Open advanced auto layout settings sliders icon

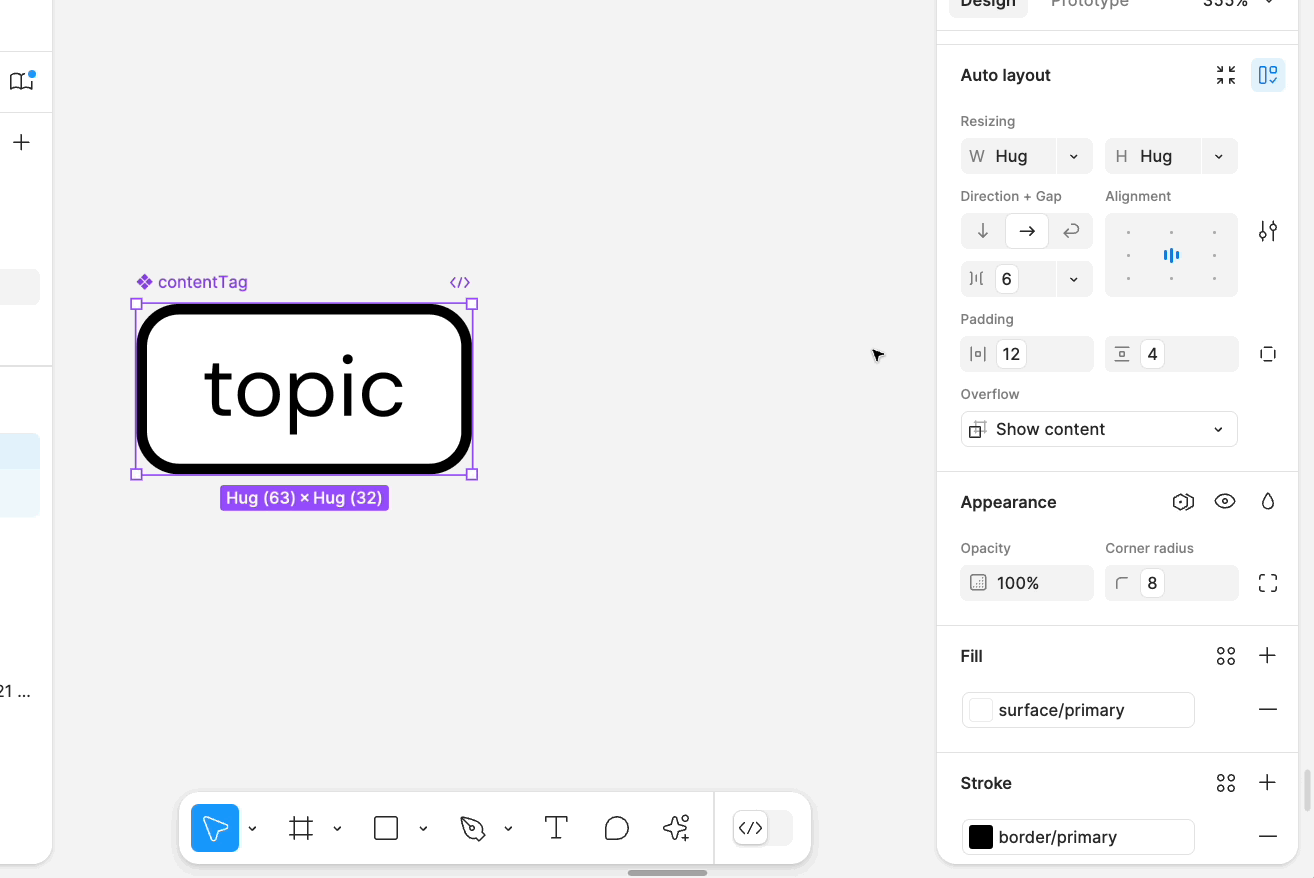(x=1268, y=231)
